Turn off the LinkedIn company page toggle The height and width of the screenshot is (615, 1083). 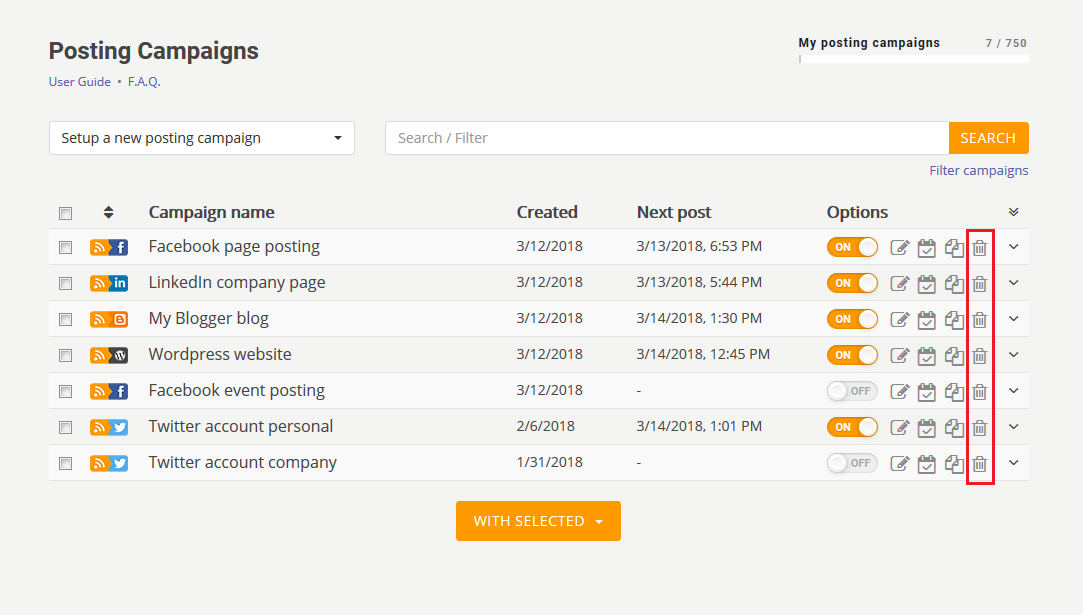[852, 283]
